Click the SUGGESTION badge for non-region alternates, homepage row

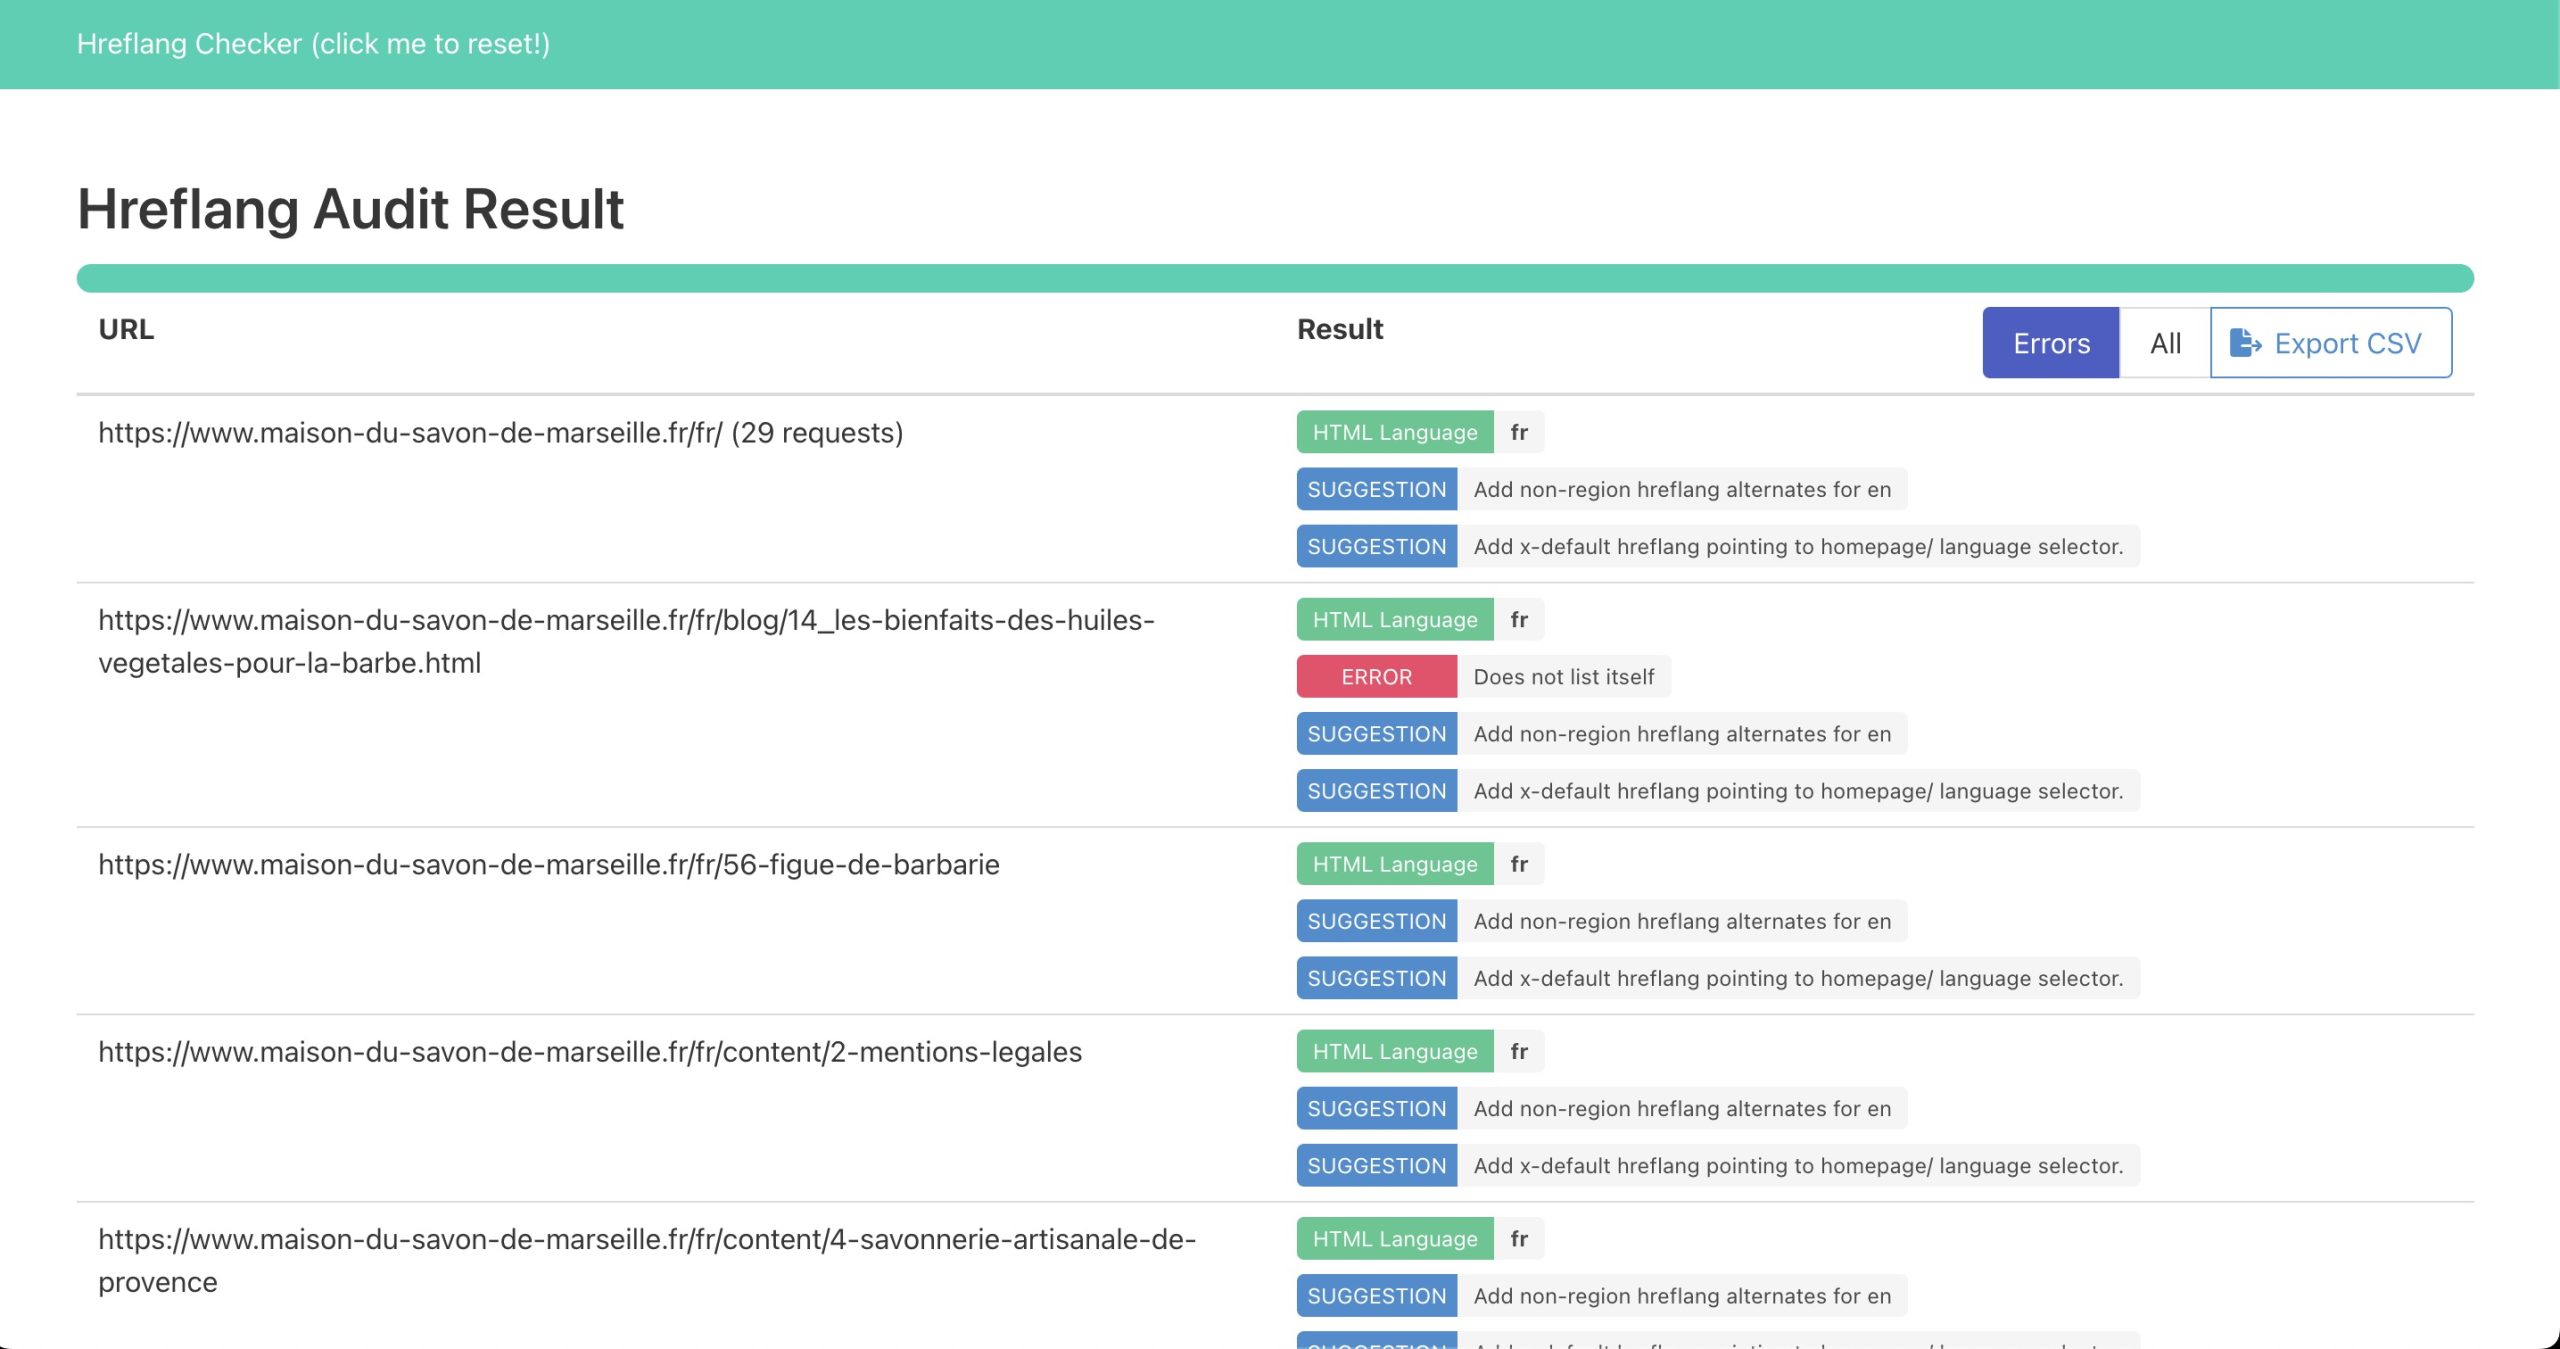(1377, 489)
